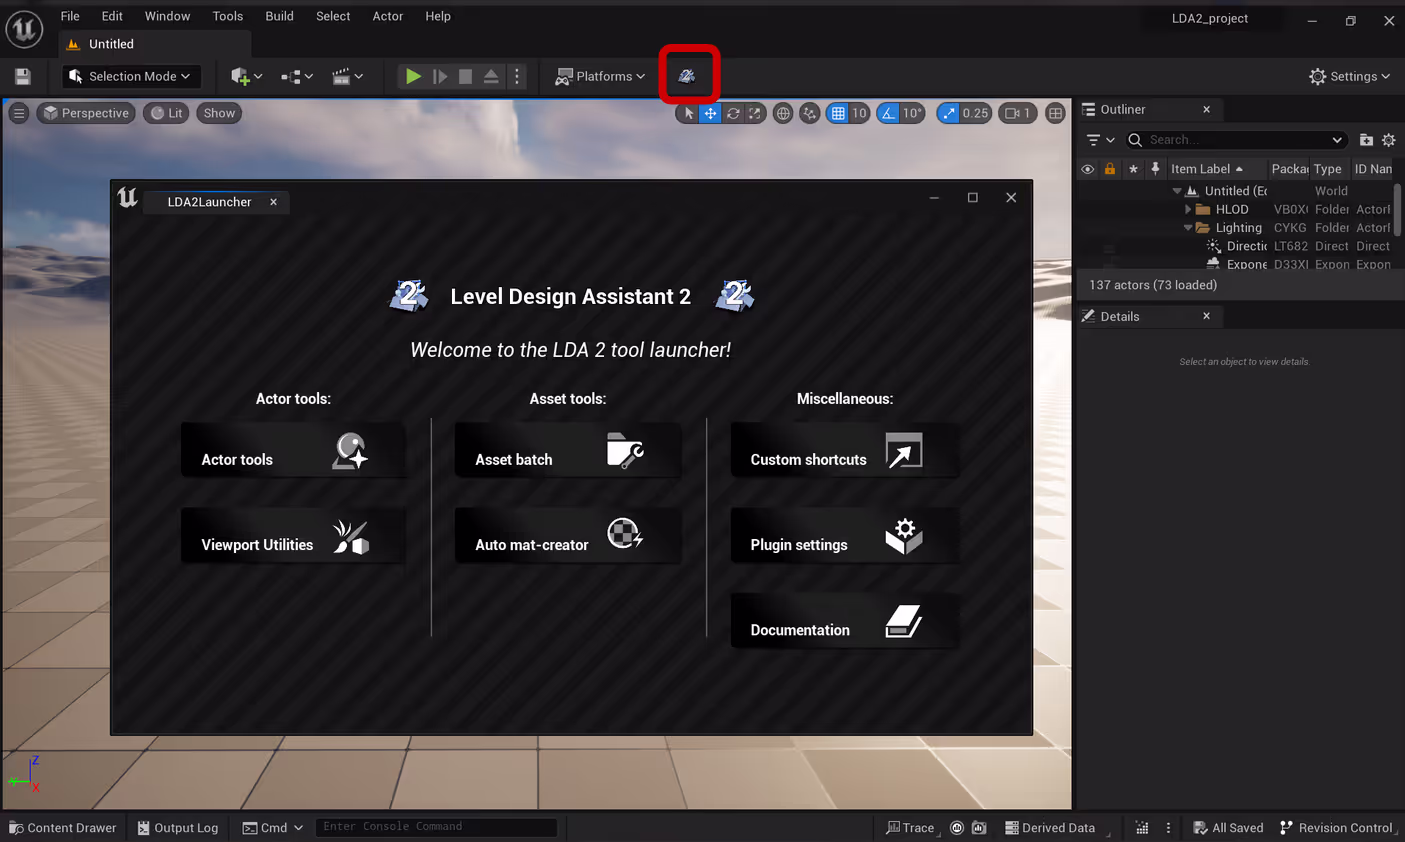Toggle rotation snapping with the angle icon
The width and height of the screenshot is (1405, 842).
tap(888, 113)
